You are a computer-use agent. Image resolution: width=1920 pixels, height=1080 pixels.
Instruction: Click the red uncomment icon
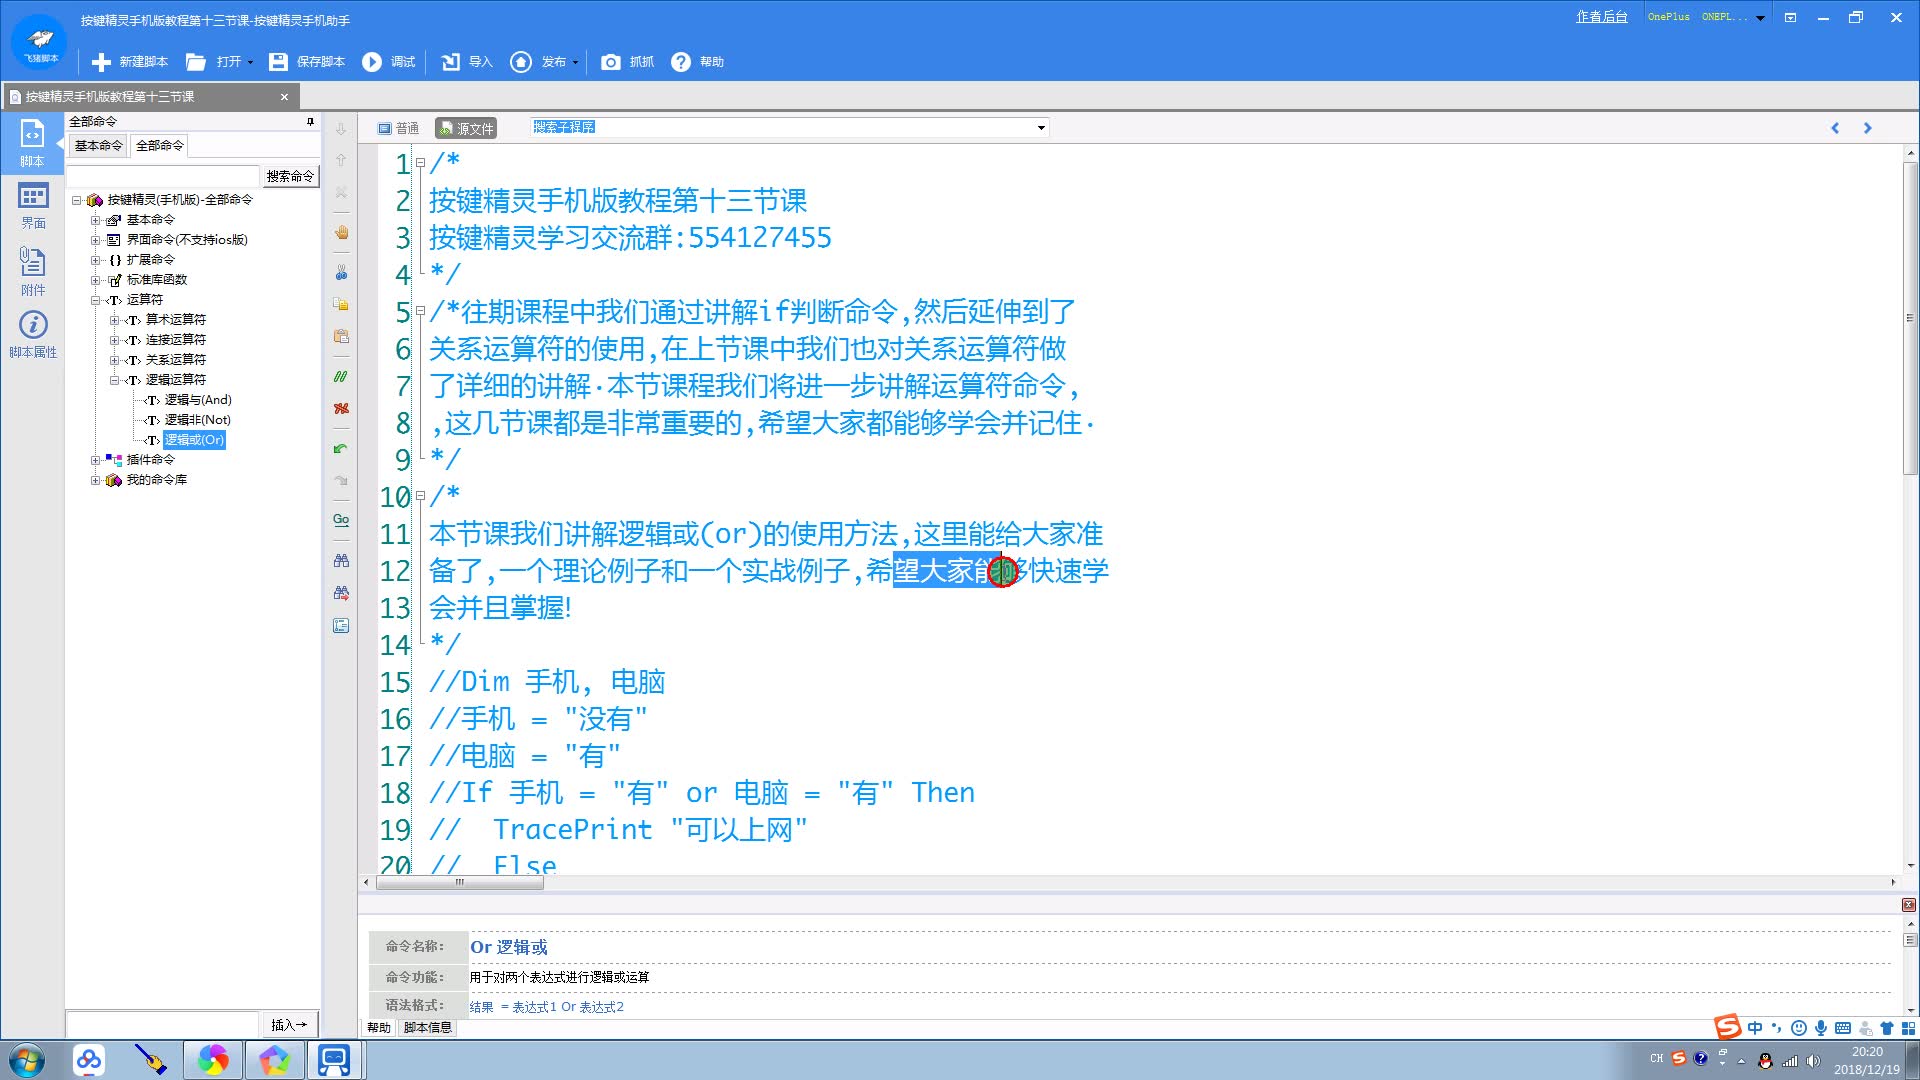341,409
